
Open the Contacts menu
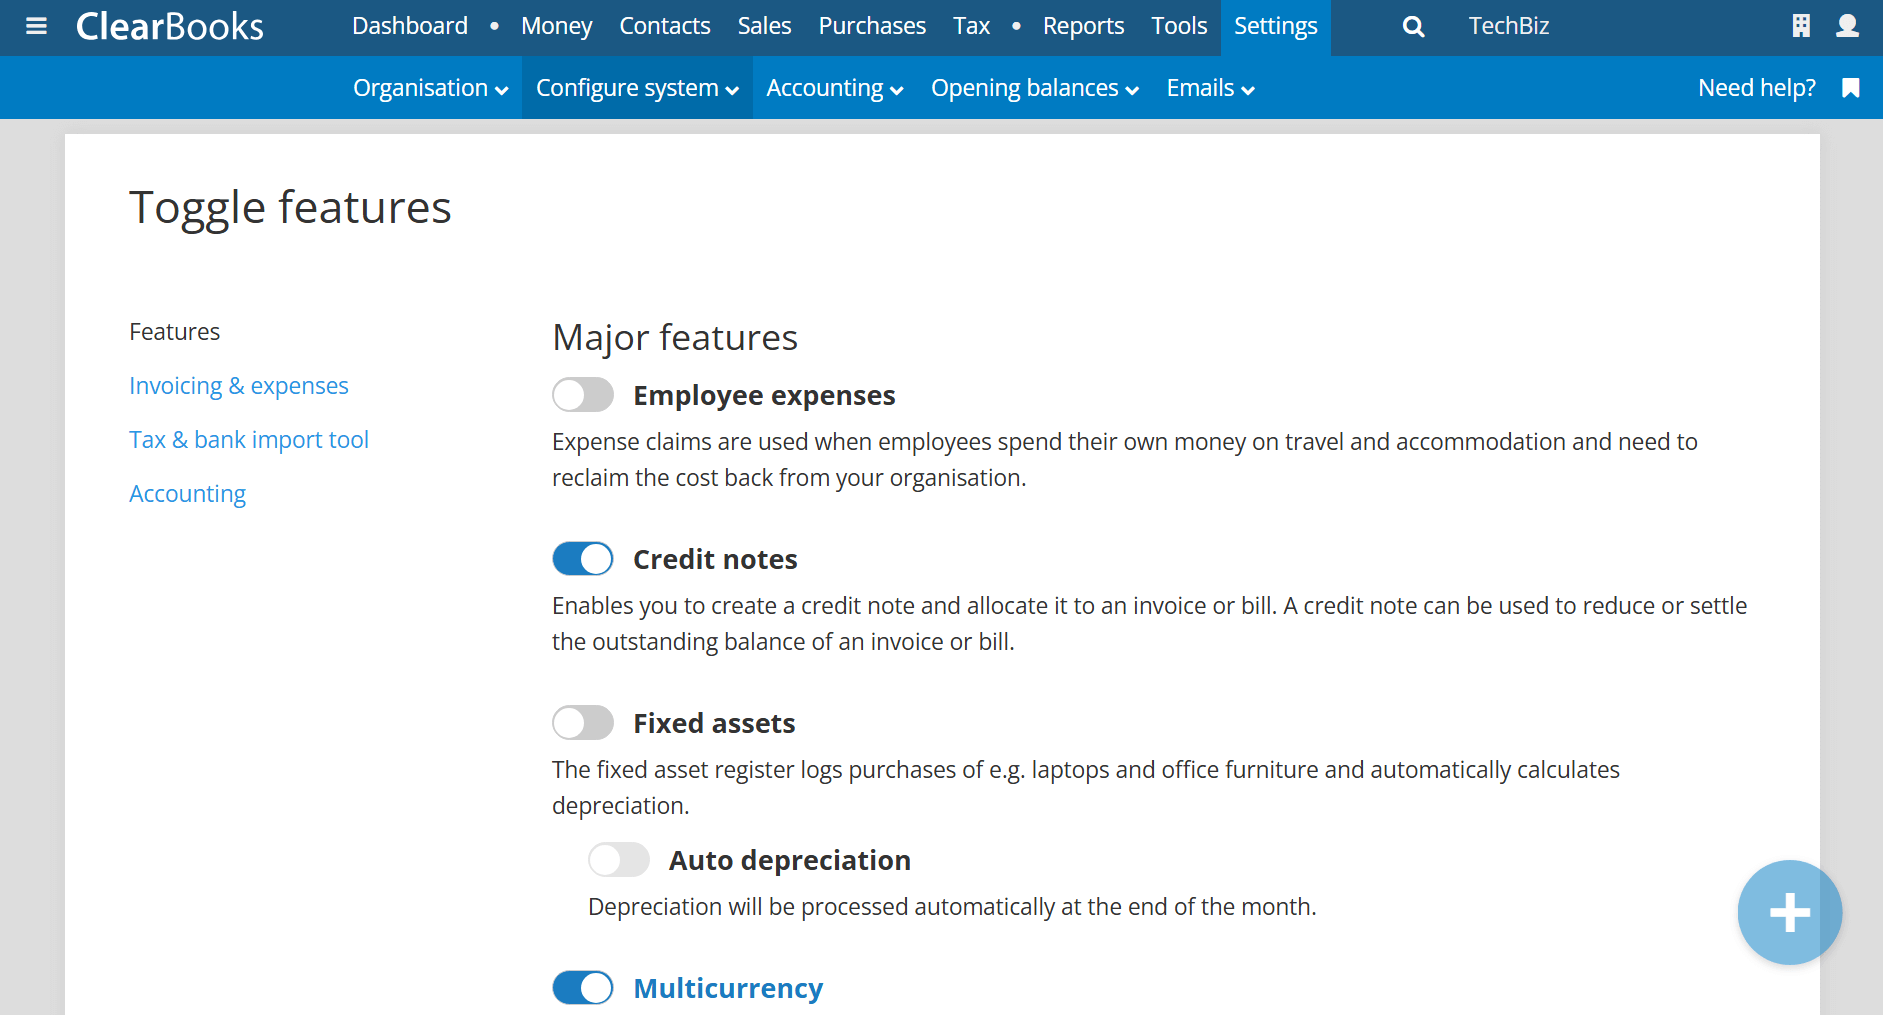665,26
